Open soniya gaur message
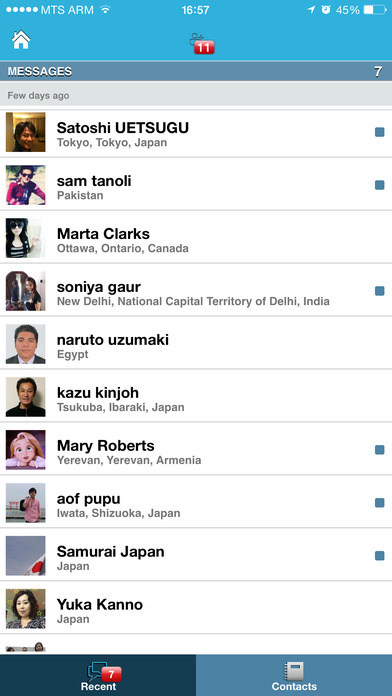This screenshot has width=392, height=696. pyautogui.click(x=196, y=290)
